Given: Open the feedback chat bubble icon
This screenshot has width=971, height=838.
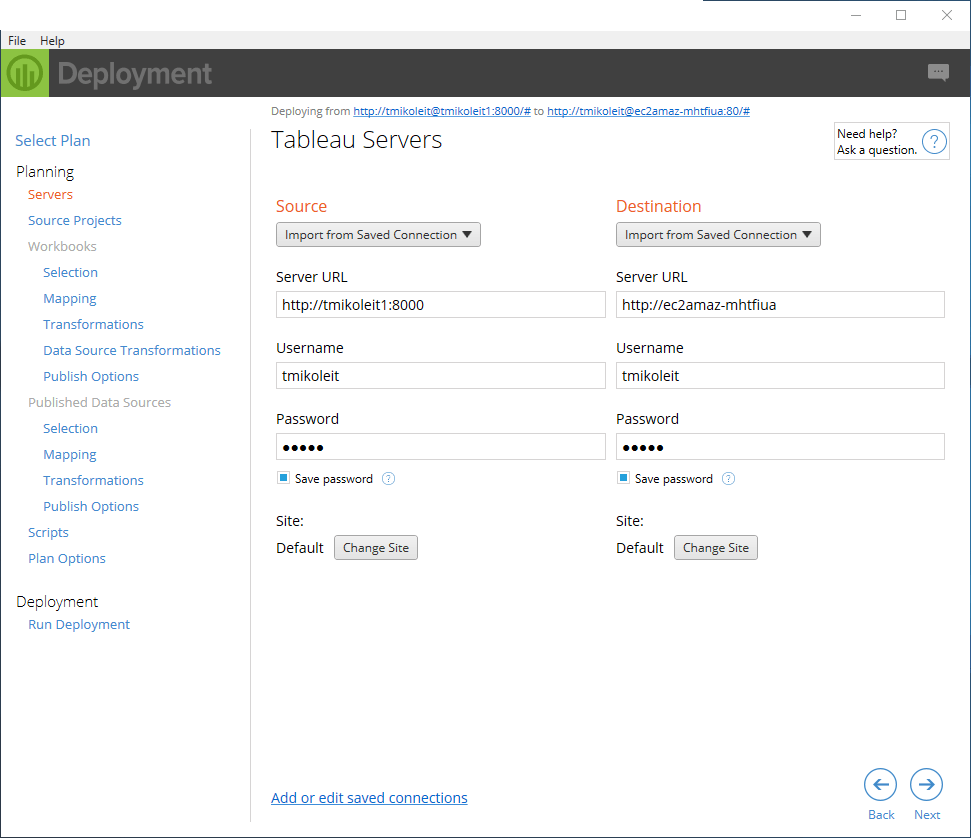Looking at the screenshot, I should tap(938, 72).
